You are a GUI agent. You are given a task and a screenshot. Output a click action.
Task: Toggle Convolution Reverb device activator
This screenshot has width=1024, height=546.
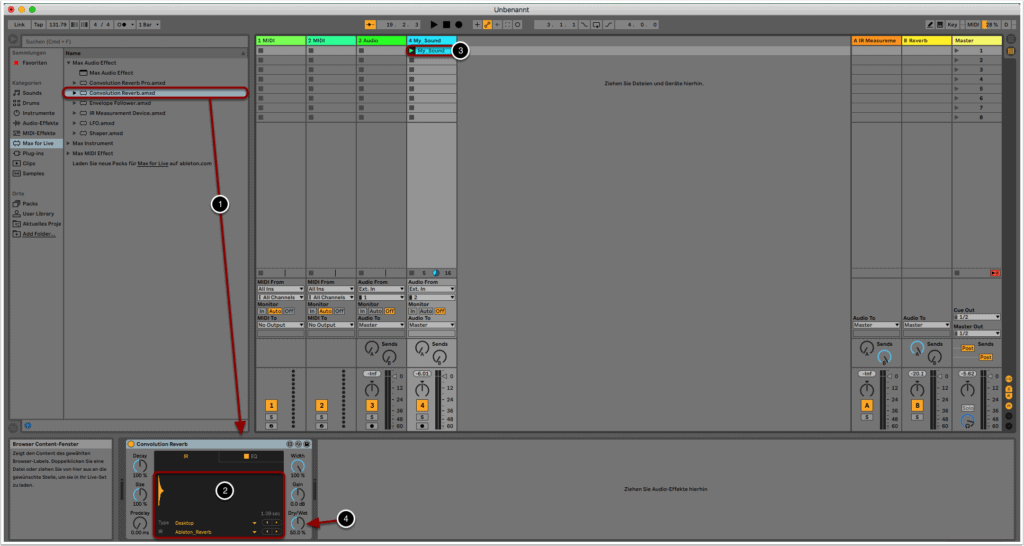pos(131,443)
